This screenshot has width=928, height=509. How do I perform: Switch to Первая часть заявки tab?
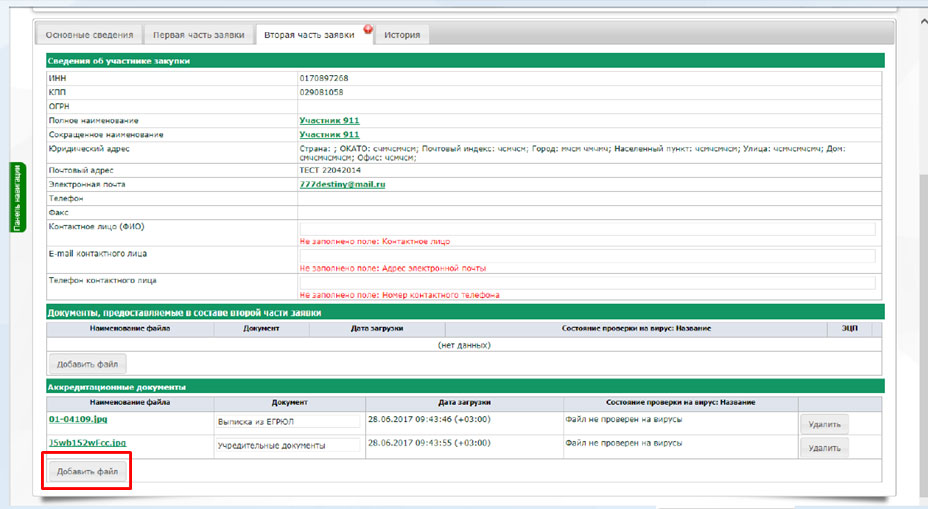pos(198,35)
